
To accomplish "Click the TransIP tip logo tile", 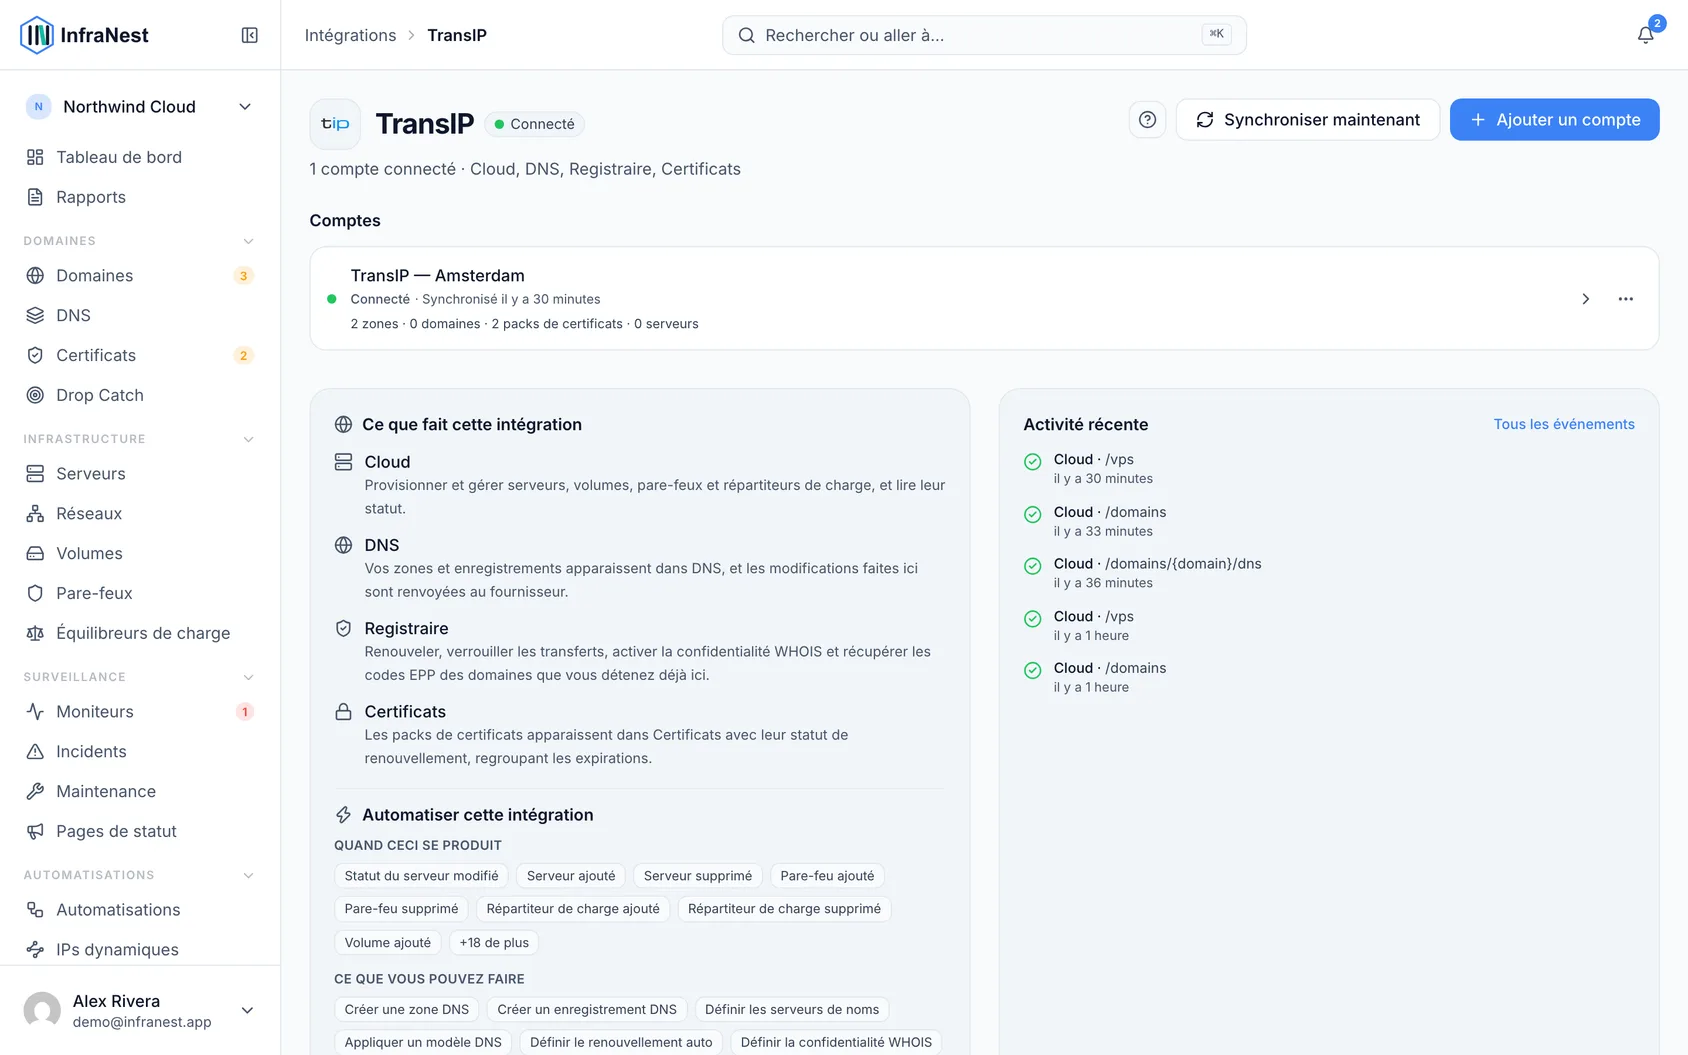I will [335, 124].
